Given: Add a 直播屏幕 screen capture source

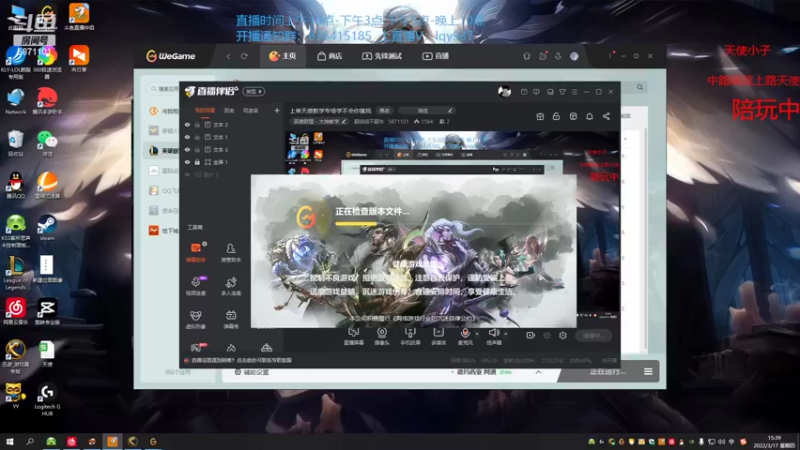Looking at the screenshot, I should click(x=354, y=336).
